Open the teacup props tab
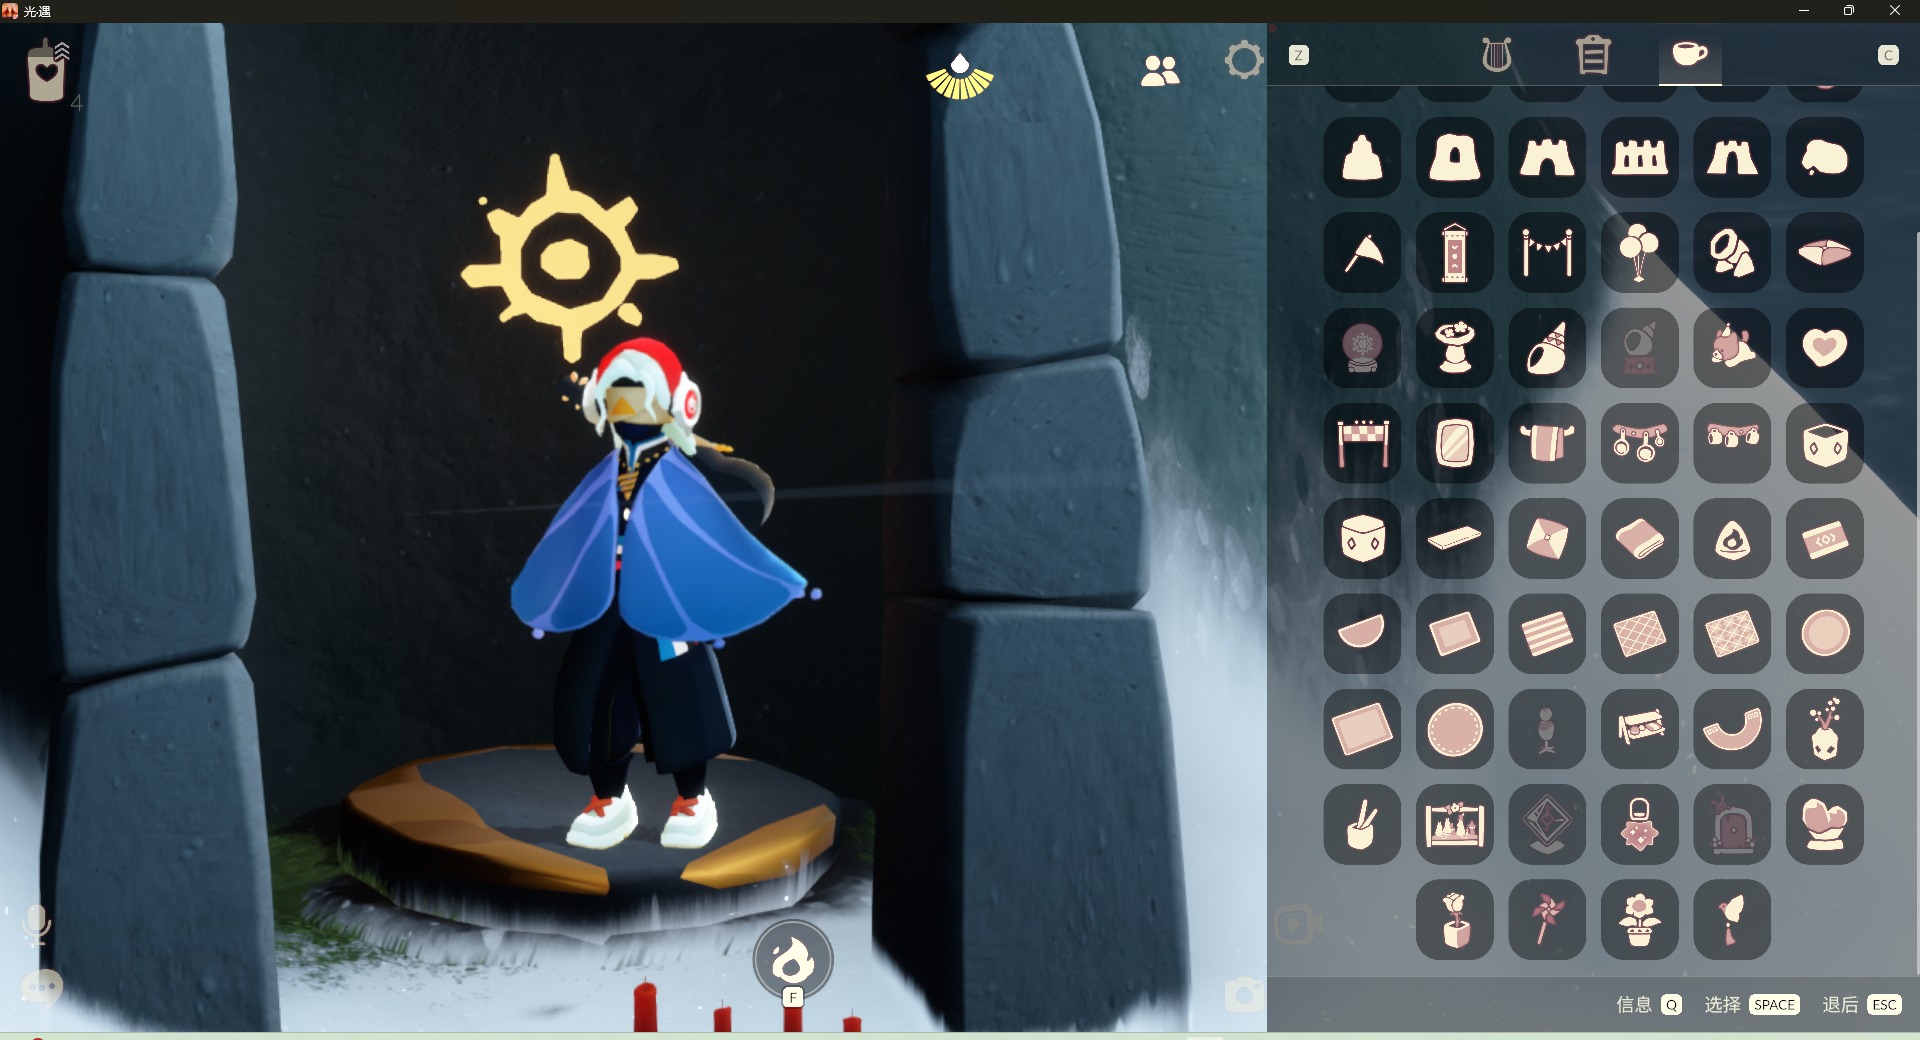The image size is (1920, 1040). [1690, 54]
